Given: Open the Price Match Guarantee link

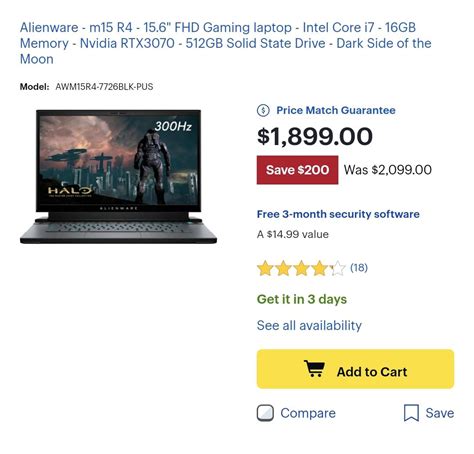Looking at the screenshot, I should (x=336, y=110).
